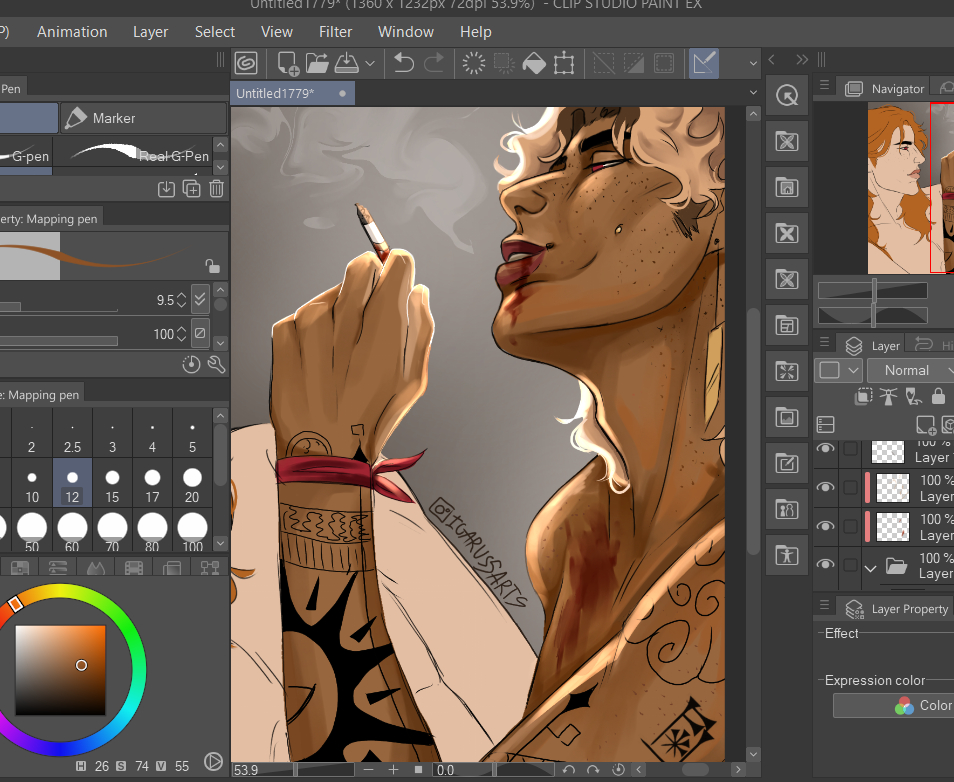The image size is (954, 782).
Task: Click the New document icon
Action: (289, 63)
